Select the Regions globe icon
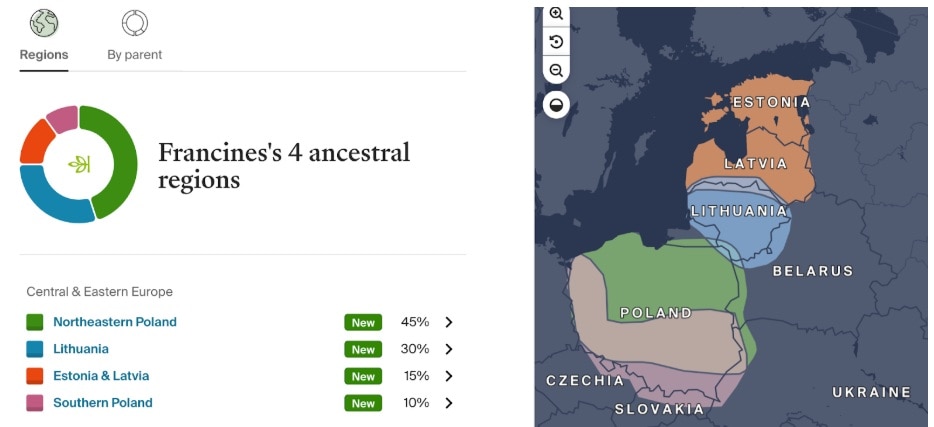 coord(44,23)
